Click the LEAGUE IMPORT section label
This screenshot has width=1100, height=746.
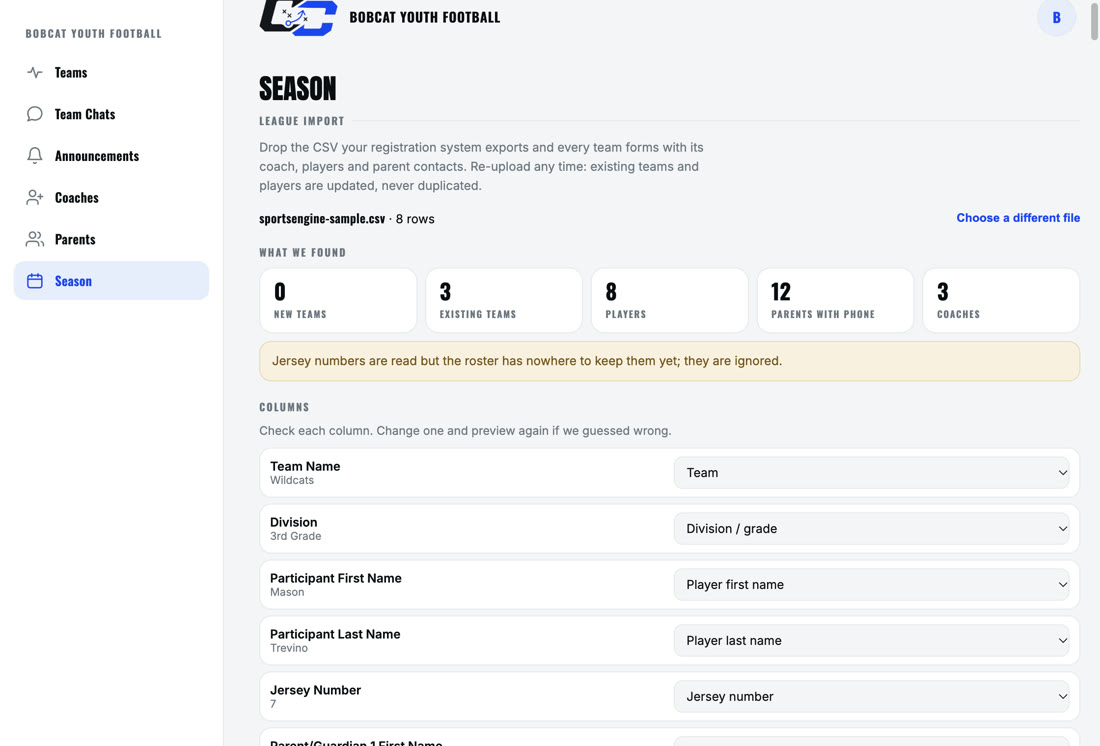point(302,121)
